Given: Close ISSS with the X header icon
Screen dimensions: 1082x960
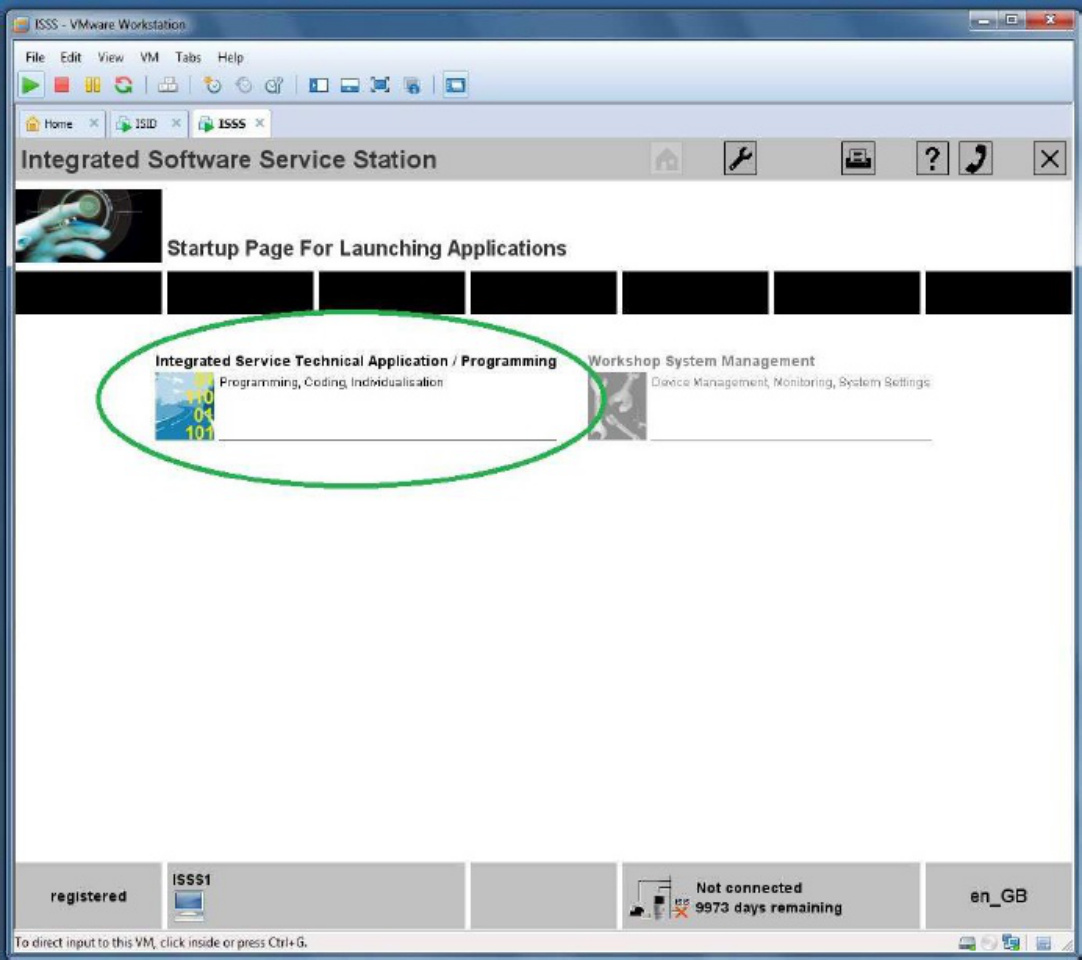Looking at the screenshot, I should [x=1050, y=159].
